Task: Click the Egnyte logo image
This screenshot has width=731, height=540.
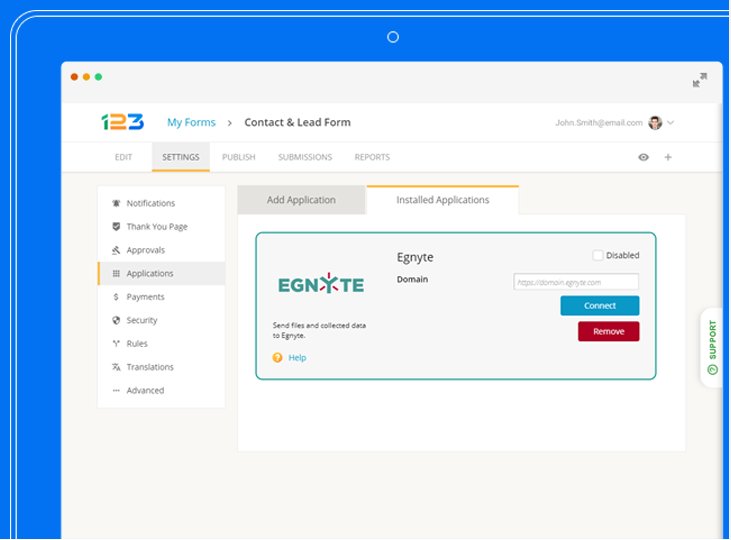Action: coord(321,284)
